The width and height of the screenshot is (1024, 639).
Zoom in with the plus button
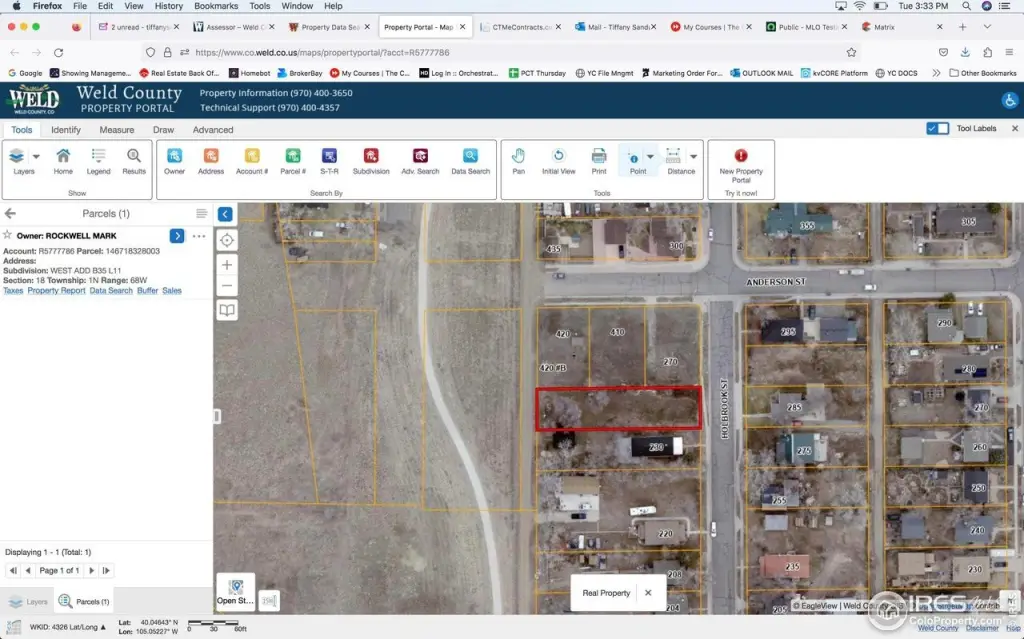tap(227, 265)
